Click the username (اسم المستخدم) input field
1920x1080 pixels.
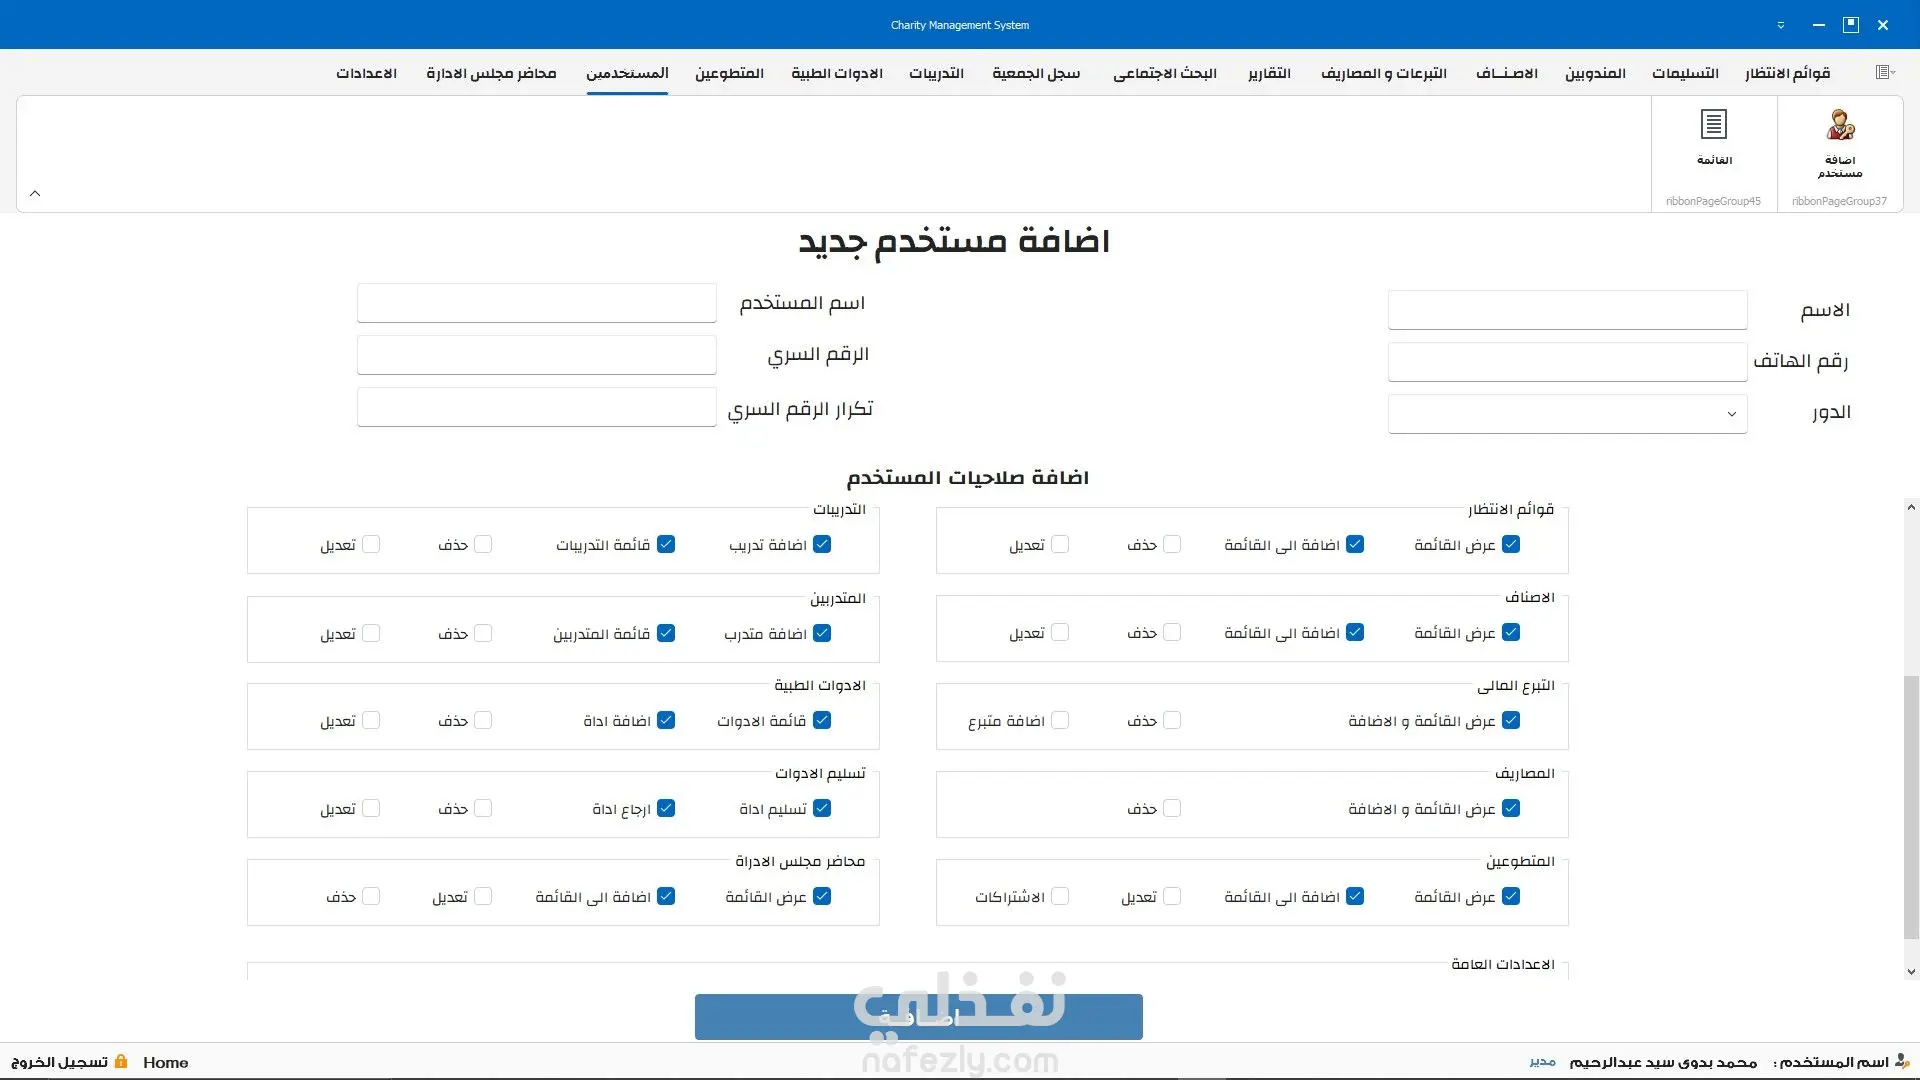point(537,303)
